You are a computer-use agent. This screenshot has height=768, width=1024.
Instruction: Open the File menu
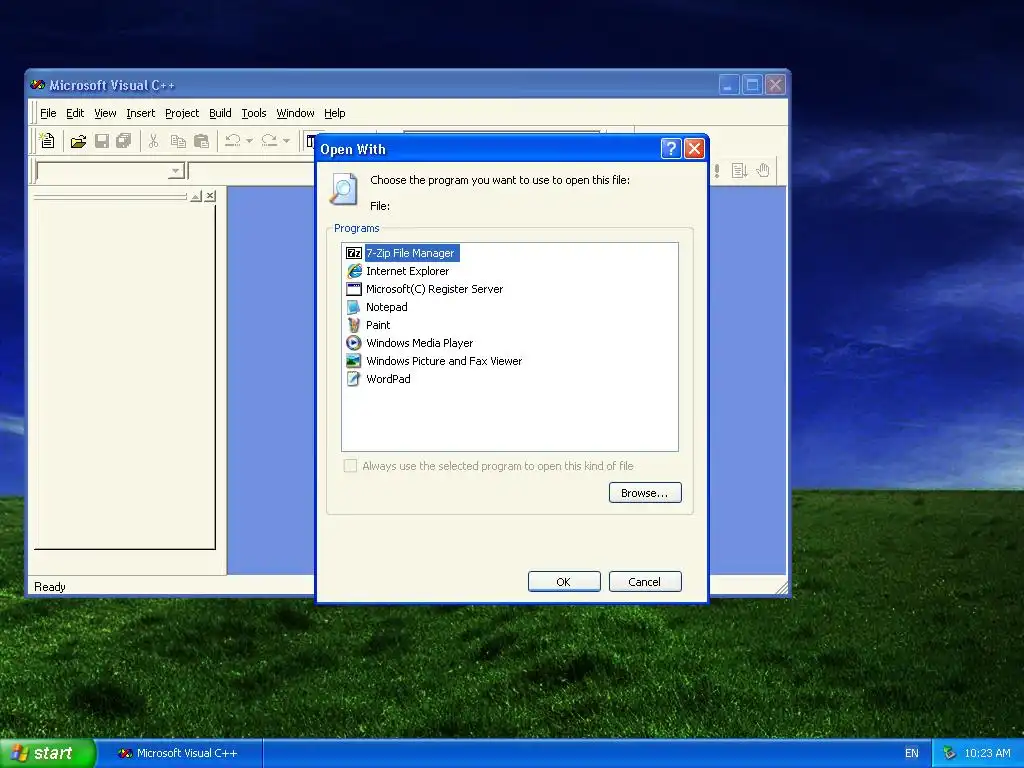coord(48,113)
